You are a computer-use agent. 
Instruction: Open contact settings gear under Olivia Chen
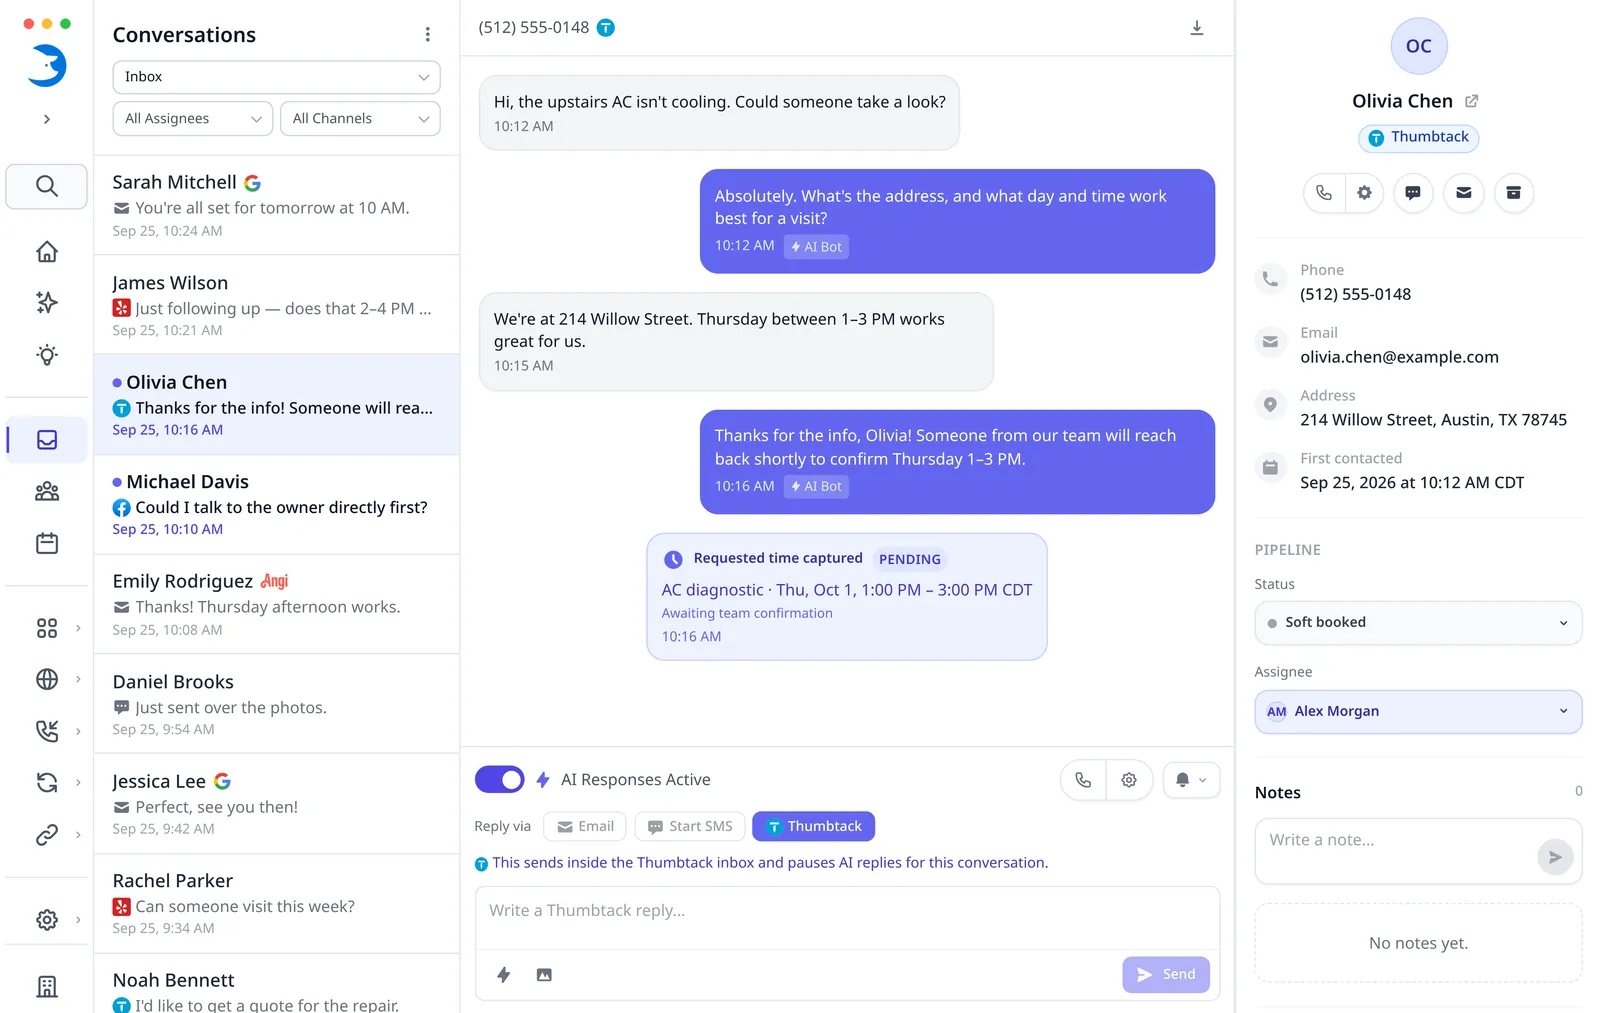[x=1364, y=193]
